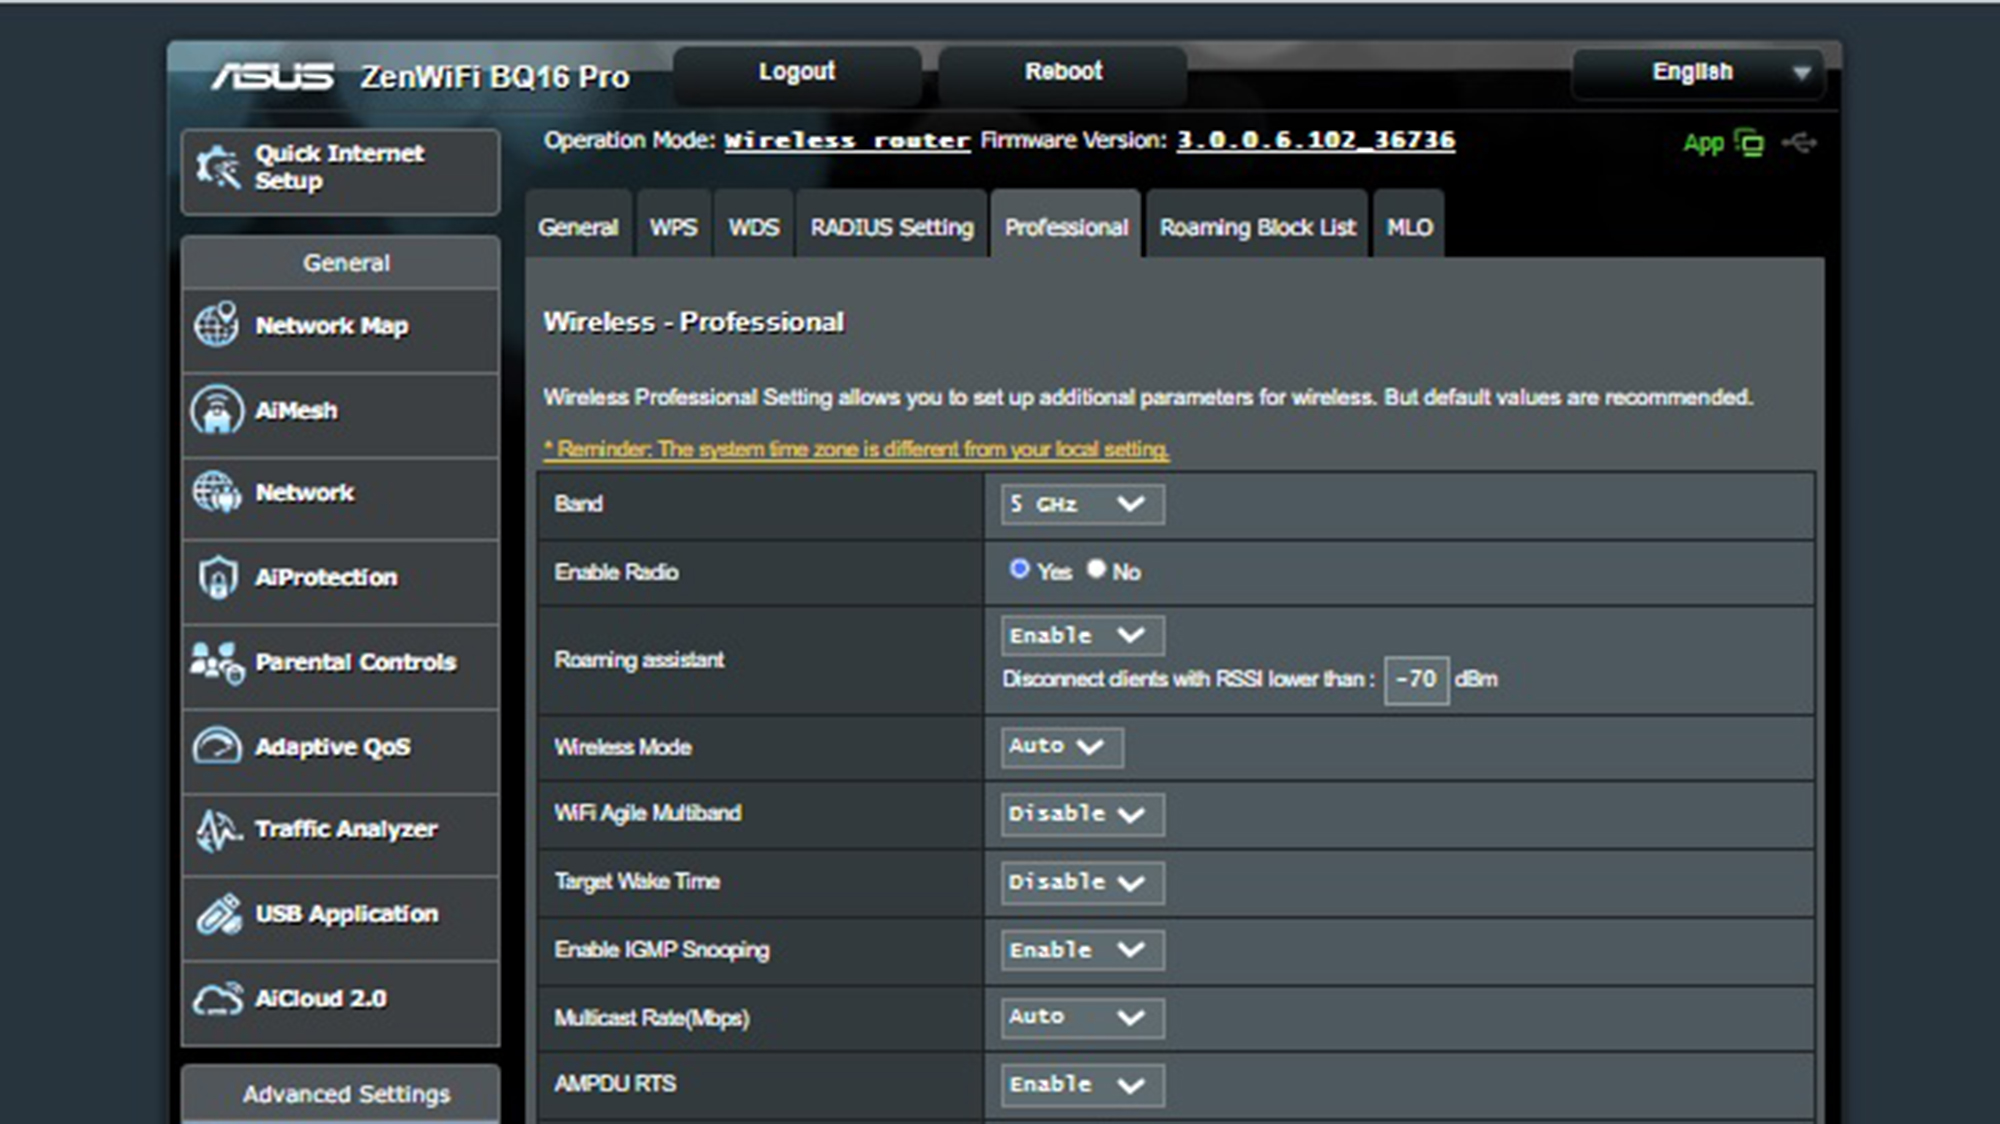Open the firmware version 3.0.0.6.102_36736 link

(x=1316, y=140)
